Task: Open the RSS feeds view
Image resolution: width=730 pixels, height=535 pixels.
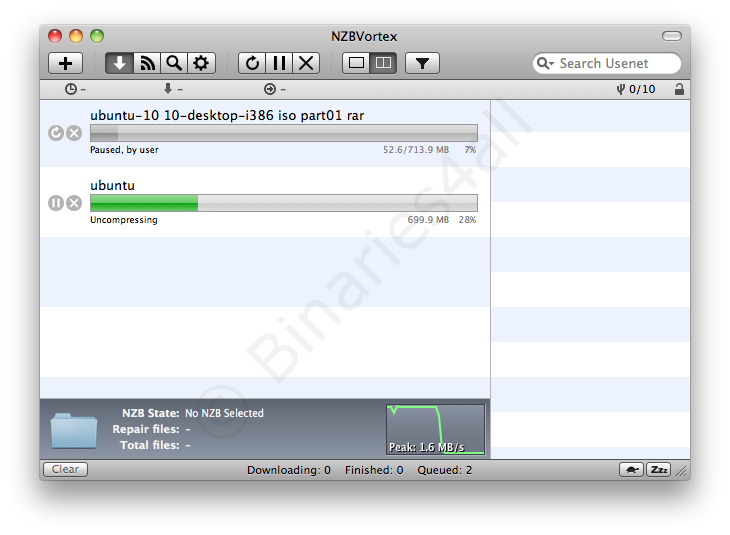Action: pyautogui.click(x=147, y=63)
